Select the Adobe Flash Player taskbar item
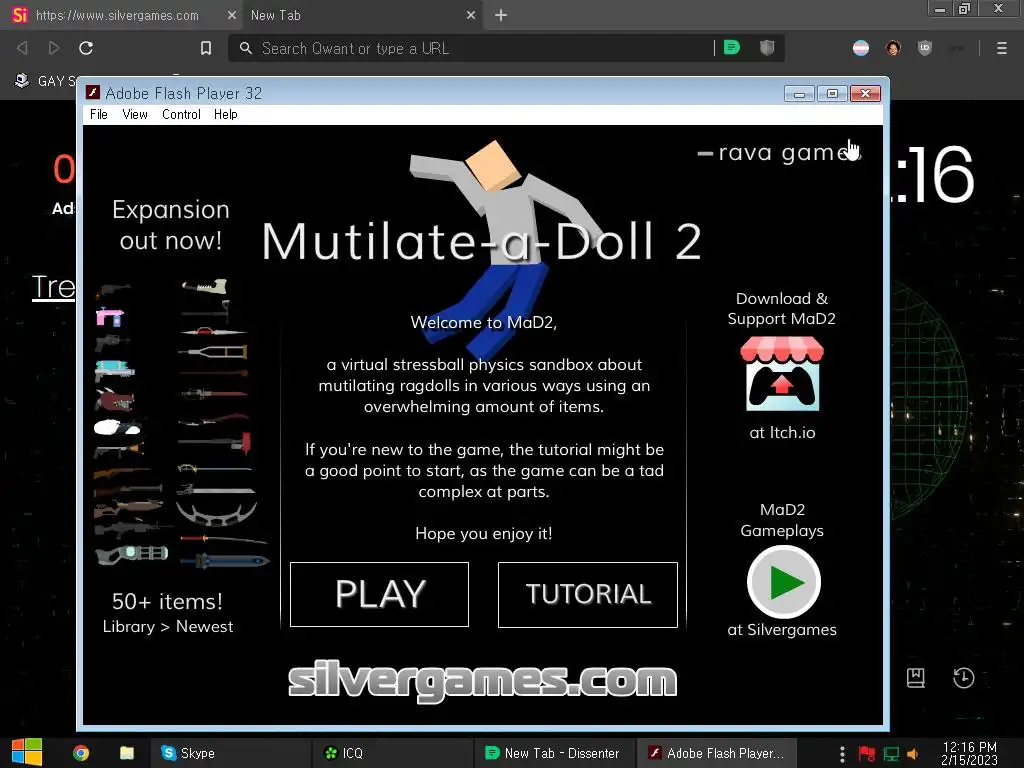 pos(716,753)
